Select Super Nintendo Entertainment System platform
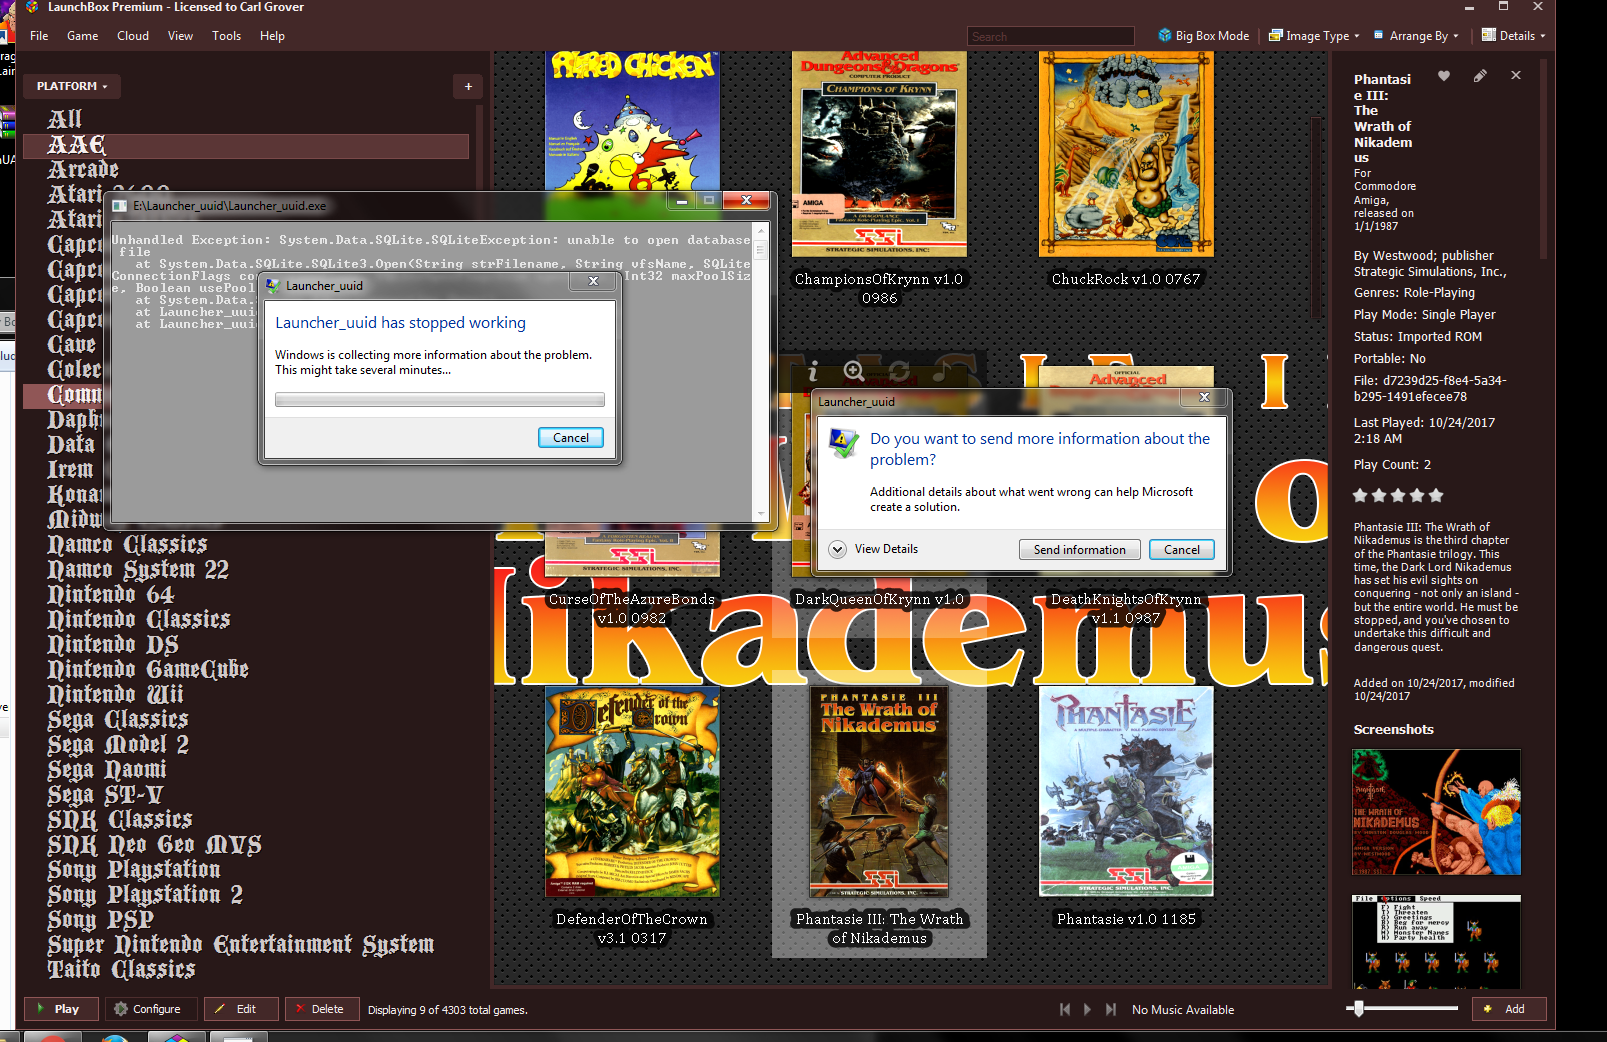Viewport: 1607px width, 1042px height. [240, 945]
